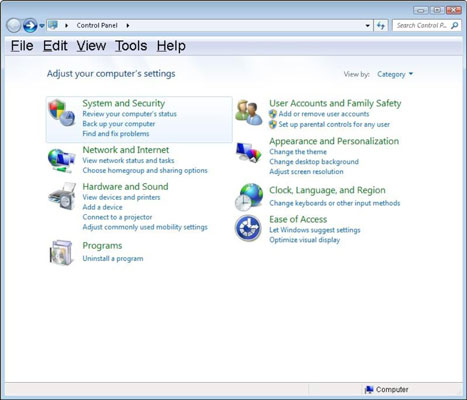The width and height of the screenshot is (467, 400).
Task: Click View devices and printers
Action: tap(121, 197)
